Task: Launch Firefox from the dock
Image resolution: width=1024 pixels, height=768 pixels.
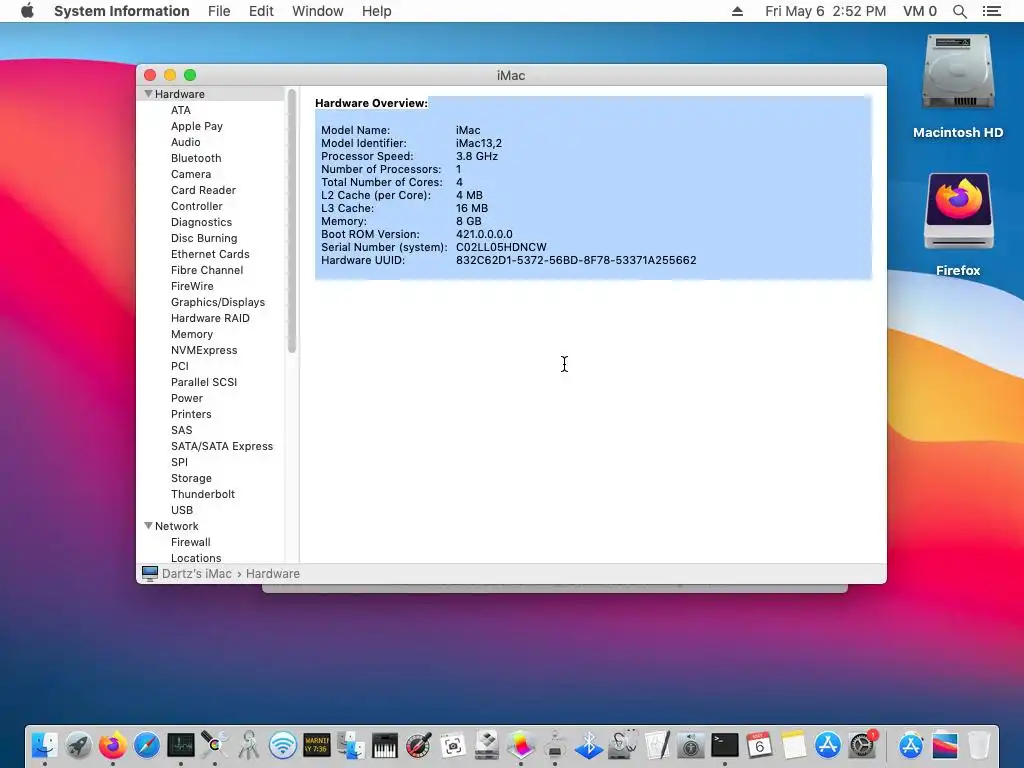Action: (x=112, y=745)
